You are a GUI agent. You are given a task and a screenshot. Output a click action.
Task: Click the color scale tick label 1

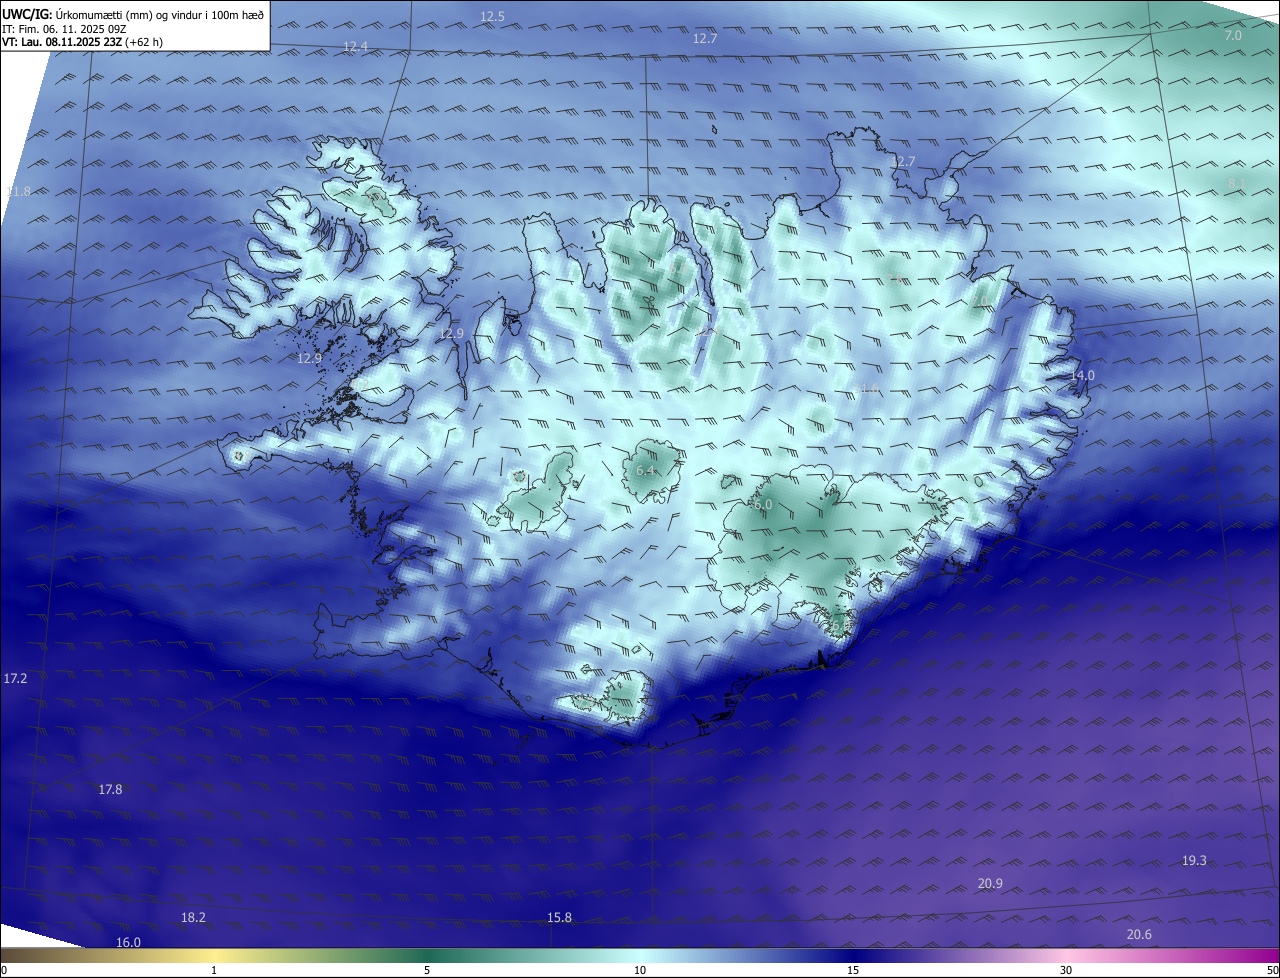pos(214,970)
